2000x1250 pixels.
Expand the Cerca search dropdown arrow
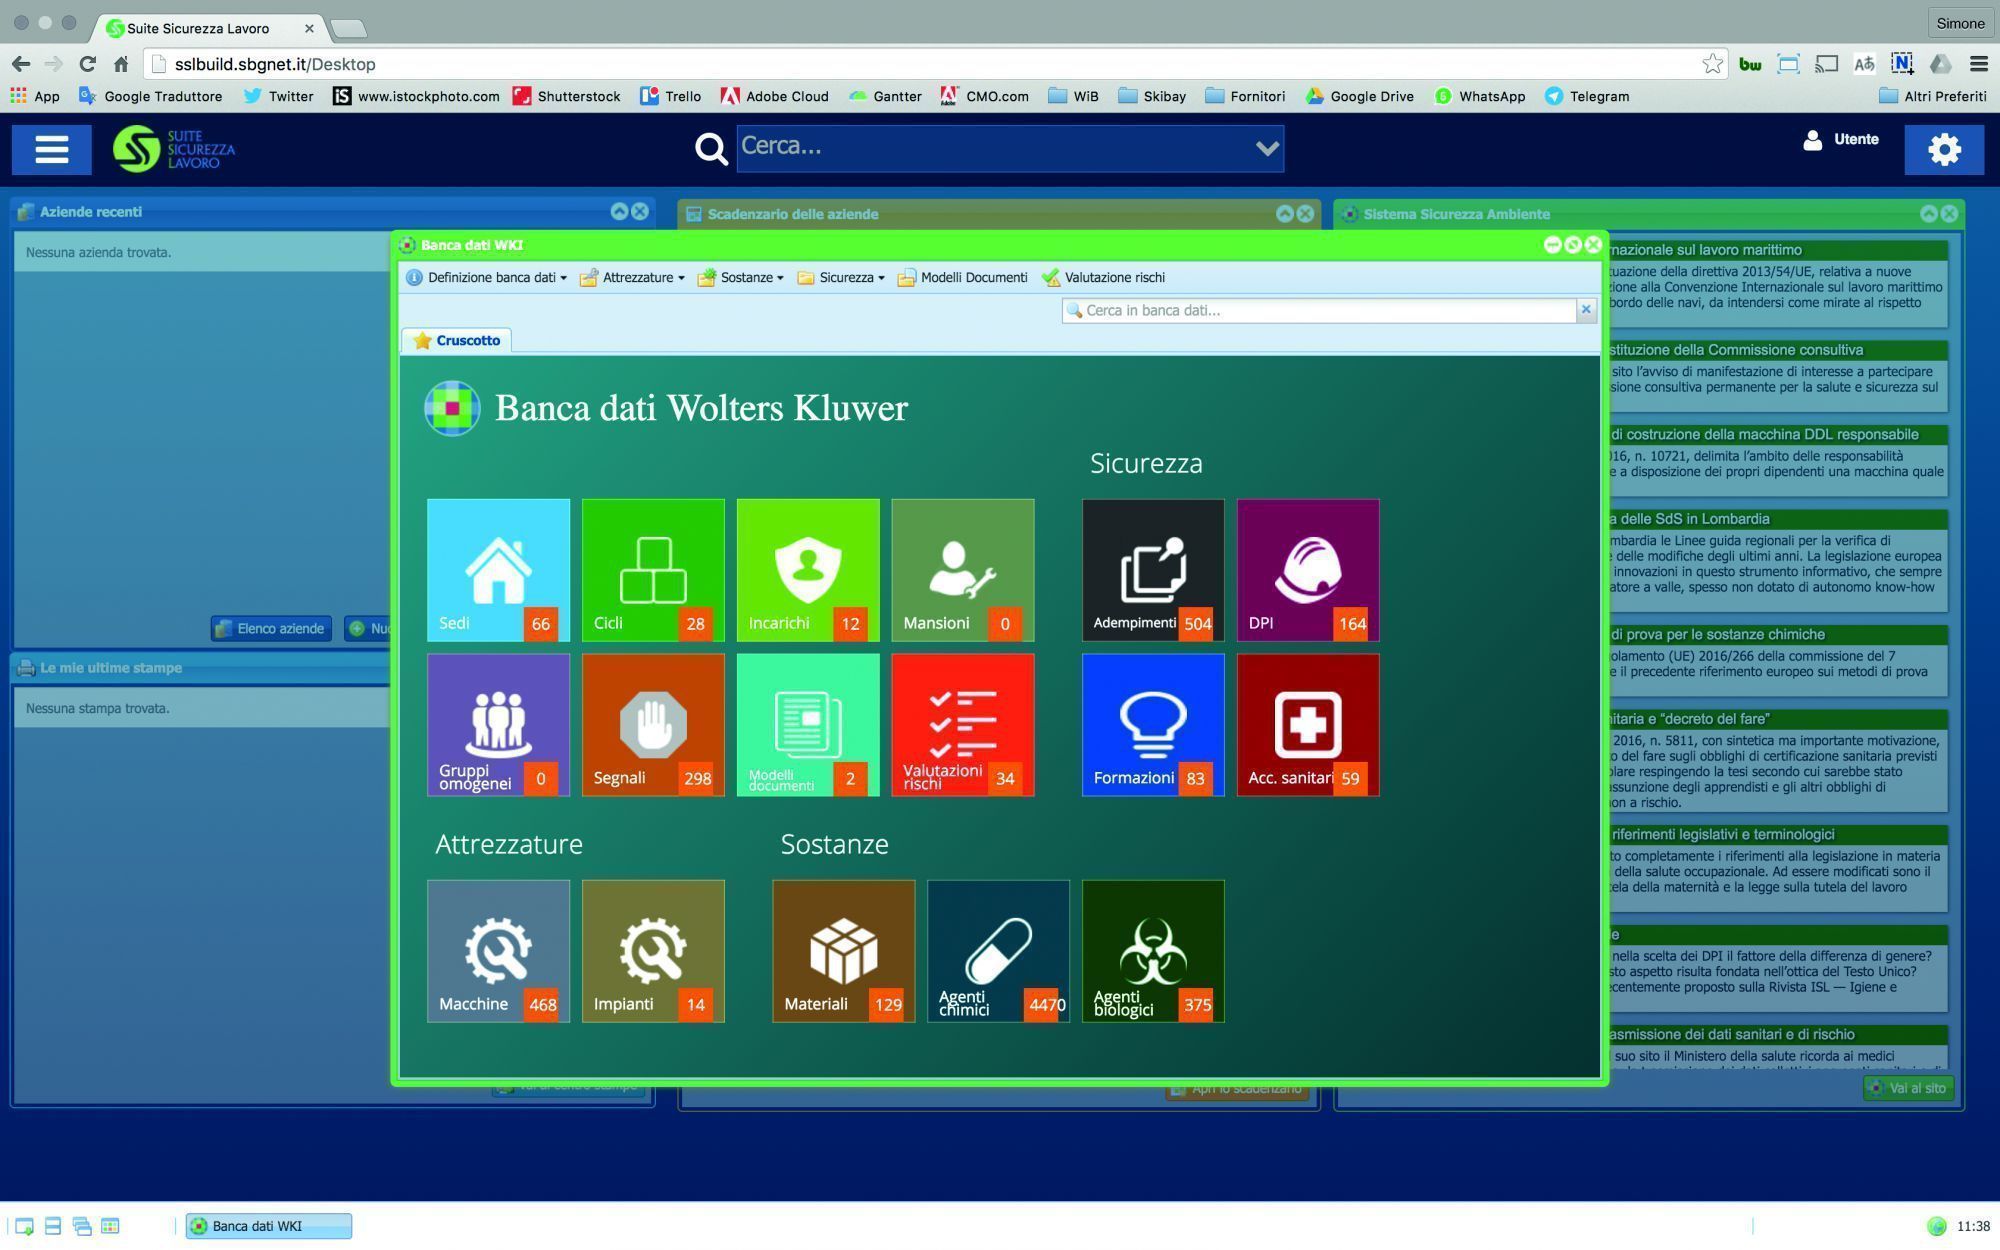(1267, 148)
